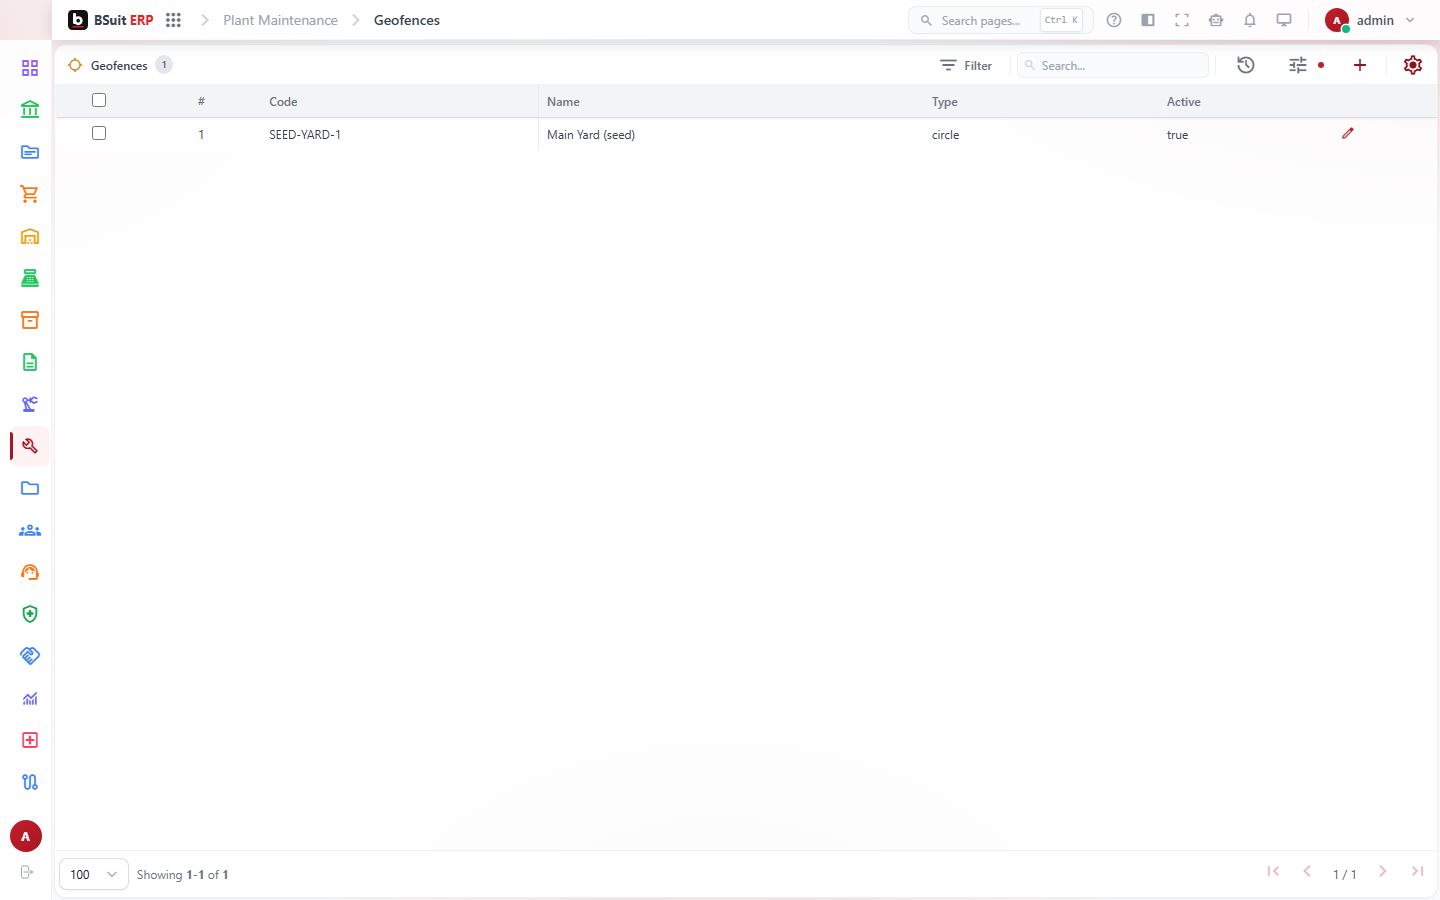Select the wrench Plant Maintenance sidebar icon
This screenshot has width=1440, height=900.
(x=30, y=446)
